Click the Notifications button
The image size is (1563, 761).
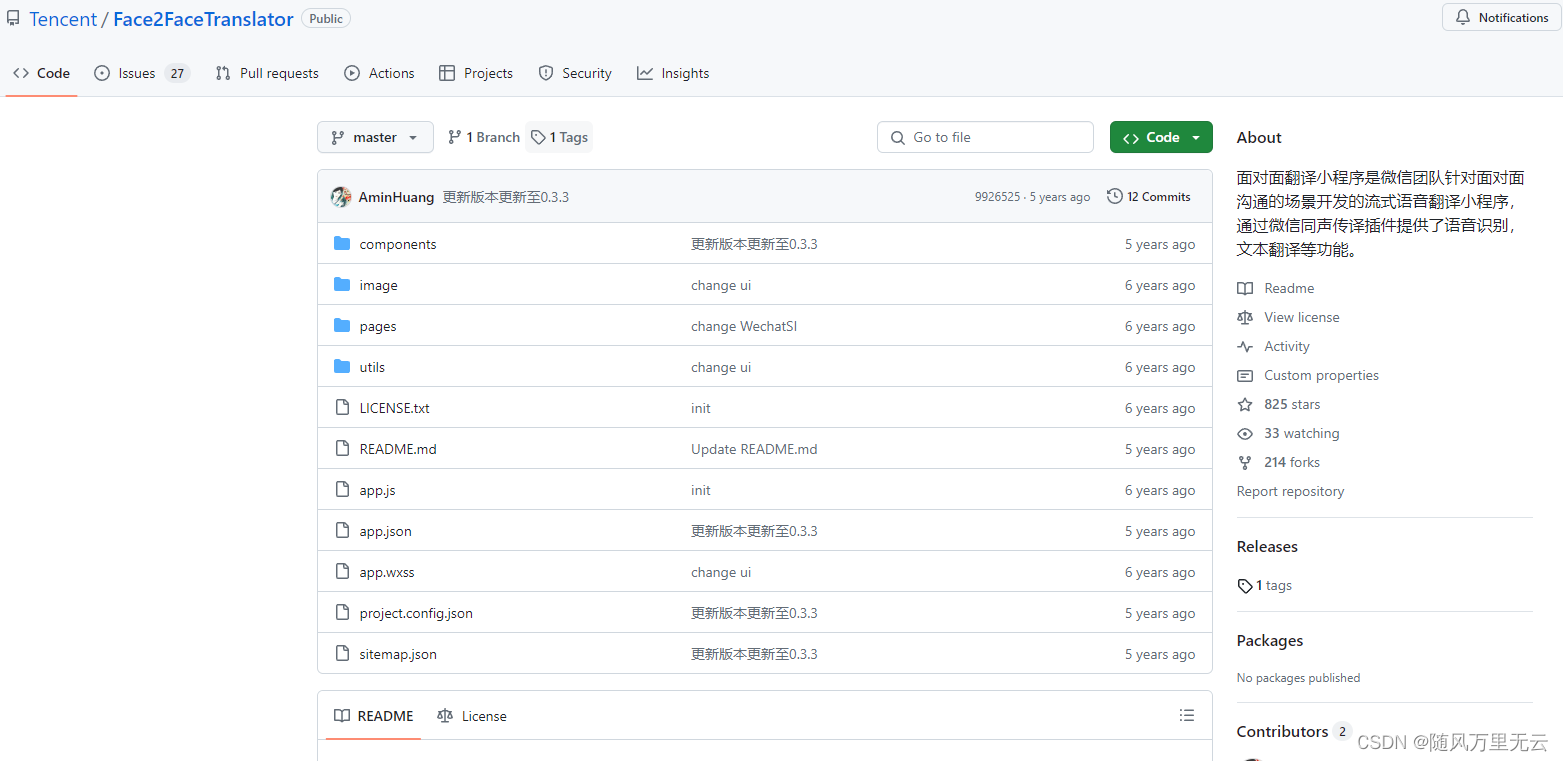(1501, 17)
